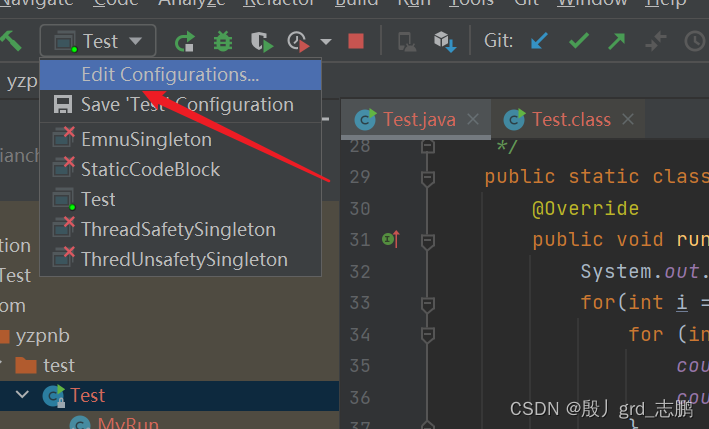Viewport: 709px width, 429px height.
Task: Choose ThreadSafetySingleton run configuration
Action: coord(180,230)
